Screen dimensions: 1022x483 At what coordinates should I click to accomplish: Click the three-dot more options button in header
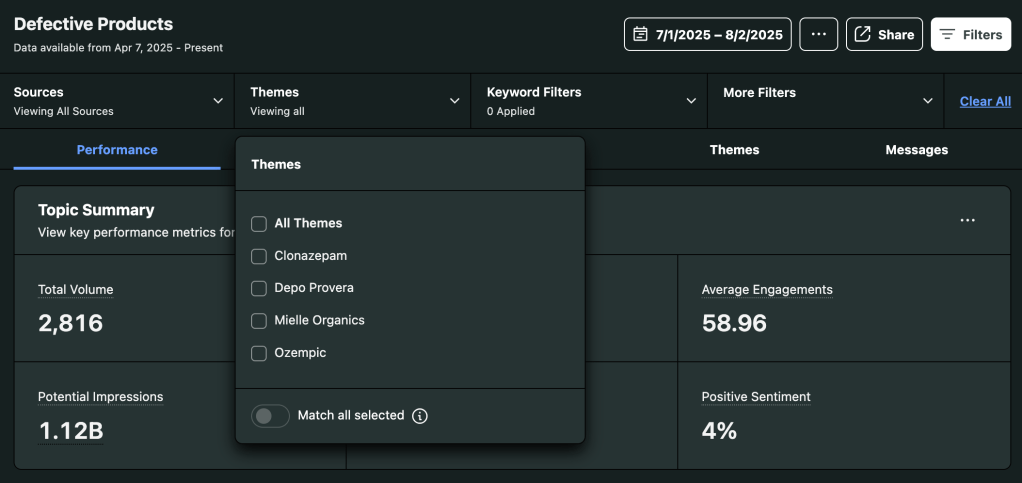click(x=818, y=34)
